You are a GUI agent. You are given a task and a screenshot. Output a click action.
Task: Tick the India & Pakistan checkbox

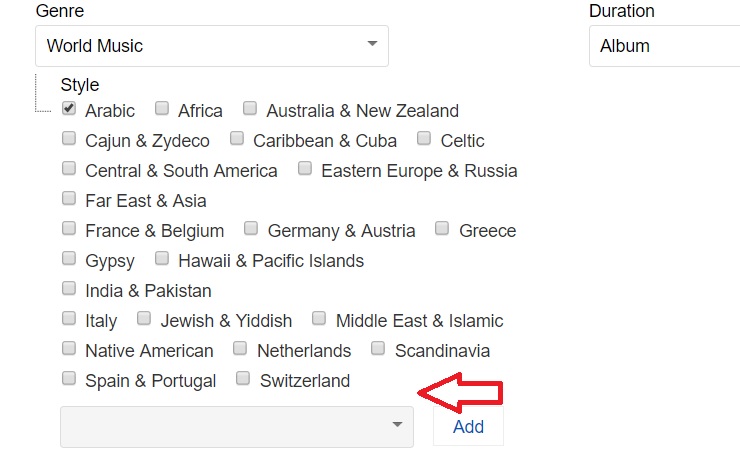coord(69,289)
